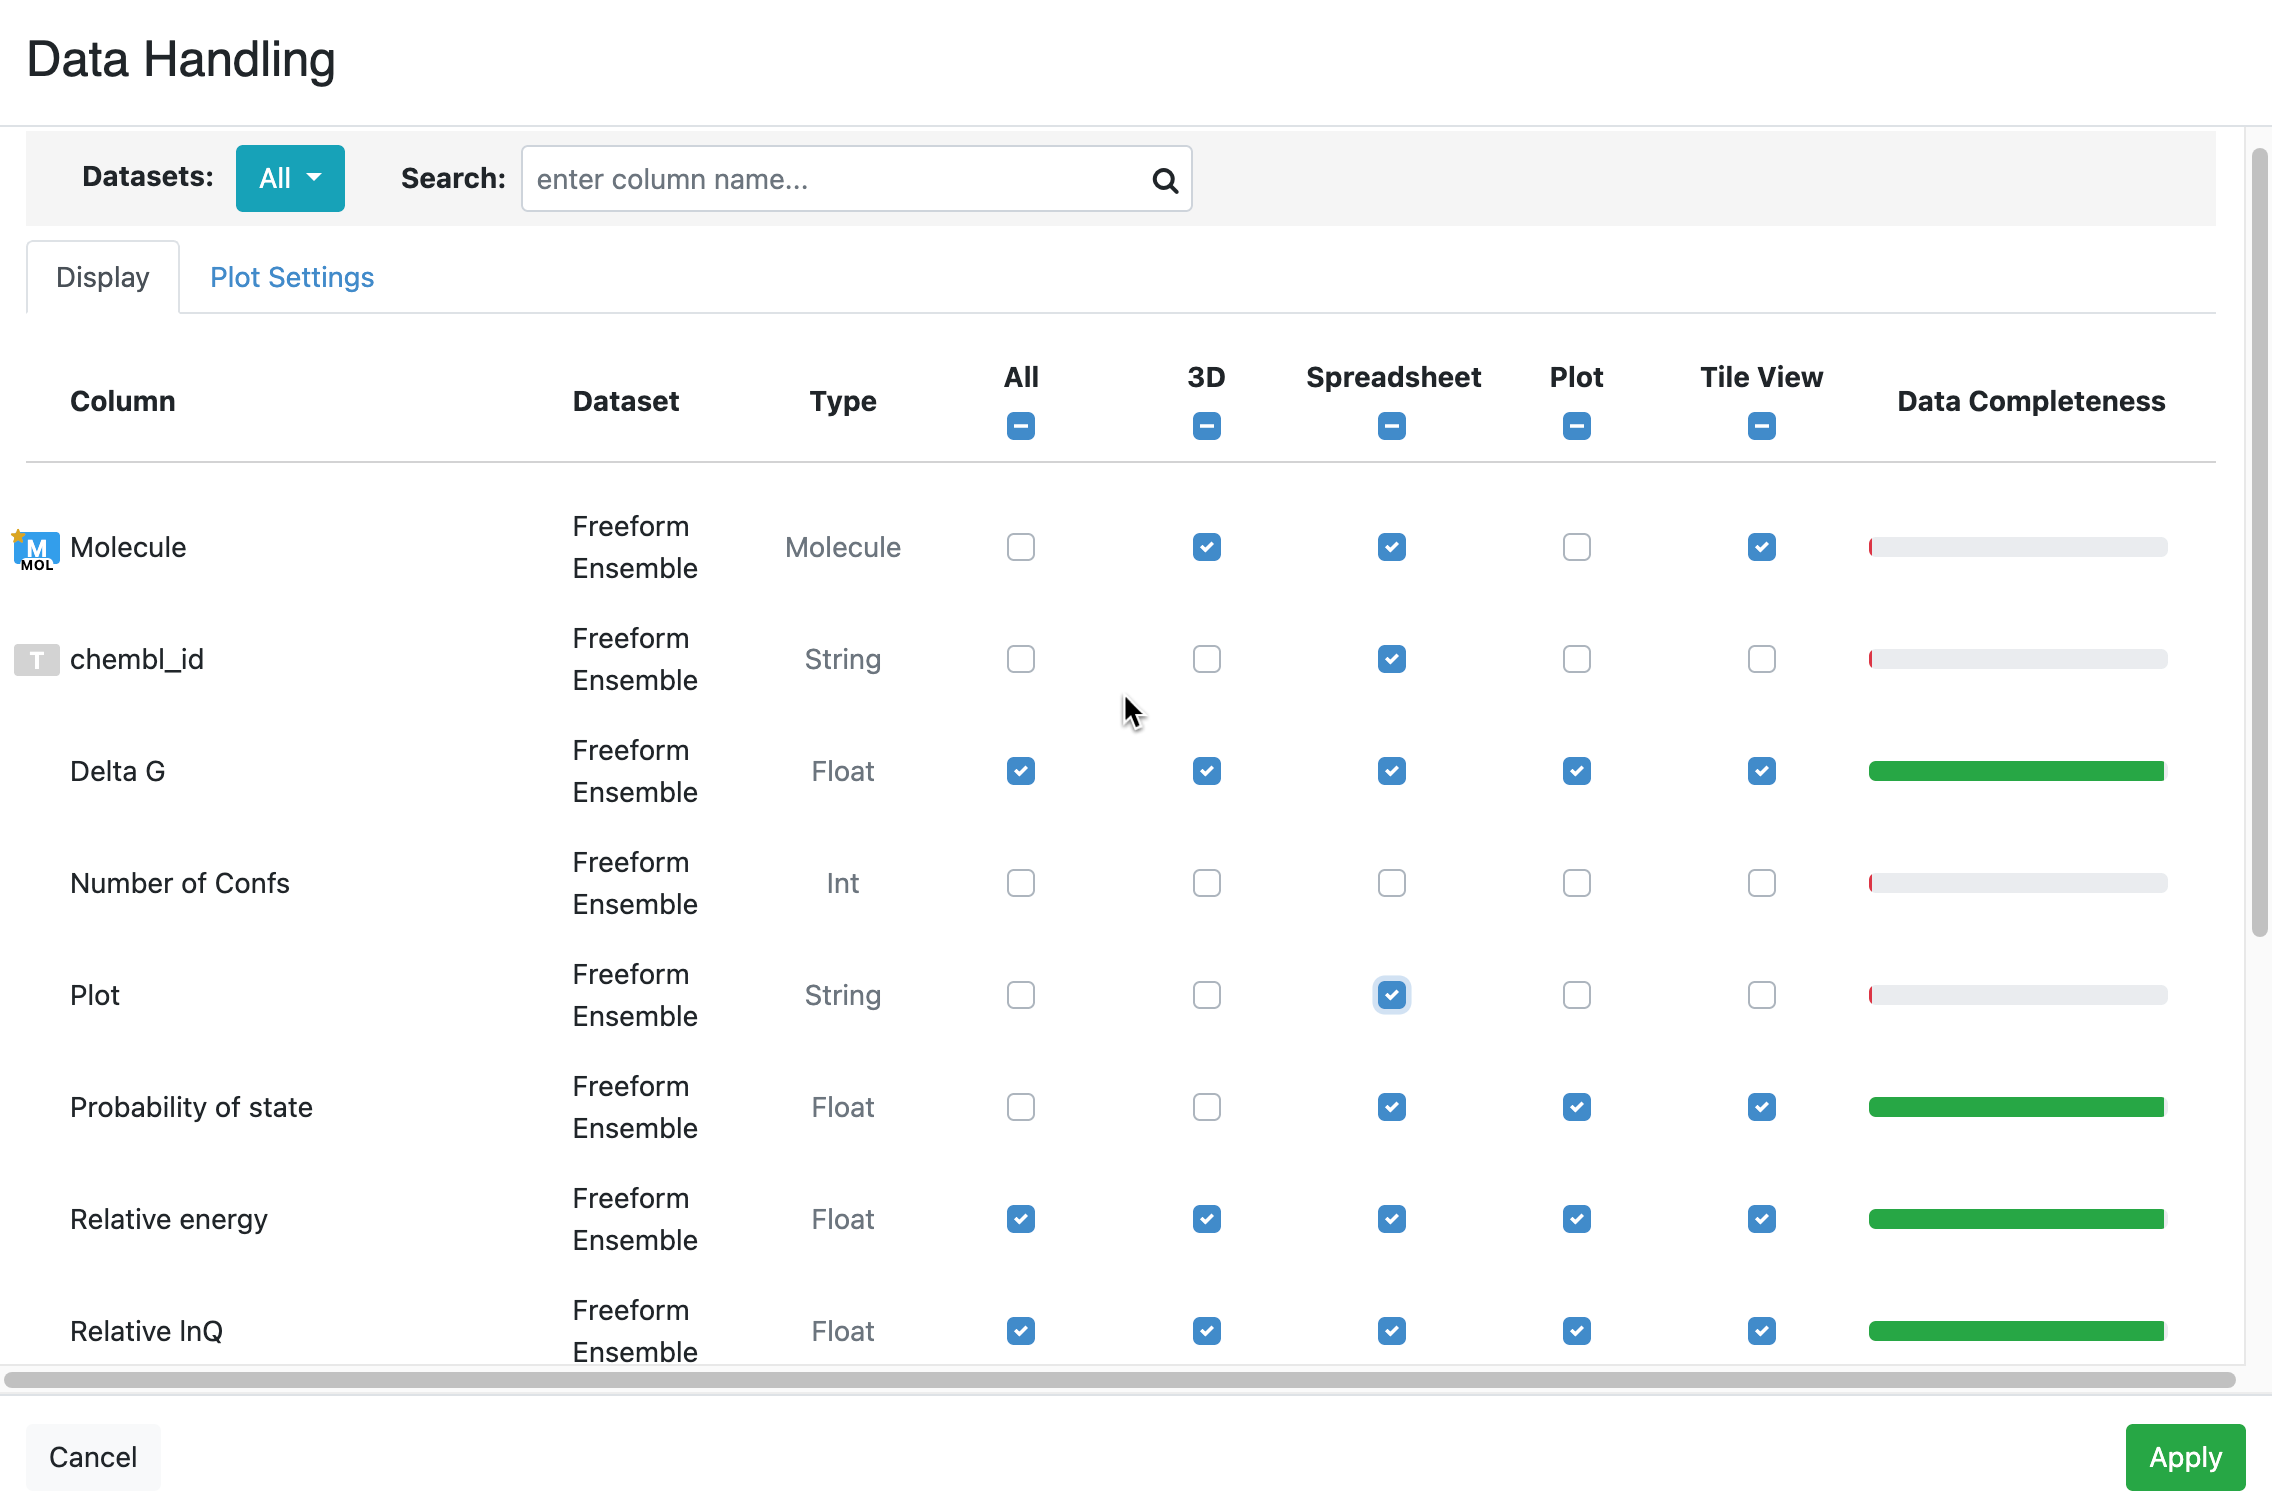The width and height of the screenshot is (2272, 1500).
Task: Uncheck Spreadsheet for Probability of state
Action: pyautogui.click(x=1392, y=1107)
